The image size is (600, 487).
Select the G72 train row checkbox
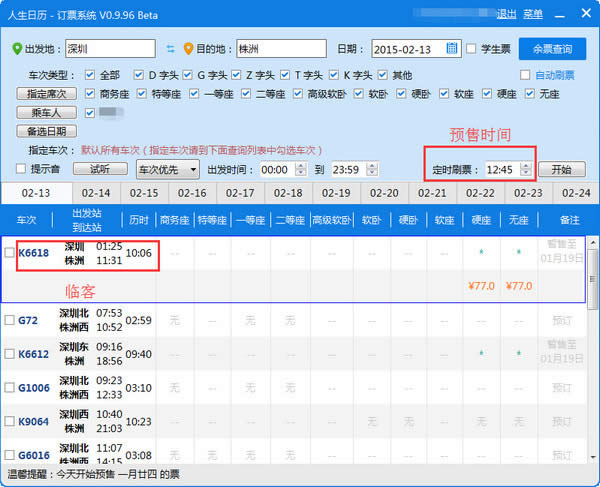(10, 320)
